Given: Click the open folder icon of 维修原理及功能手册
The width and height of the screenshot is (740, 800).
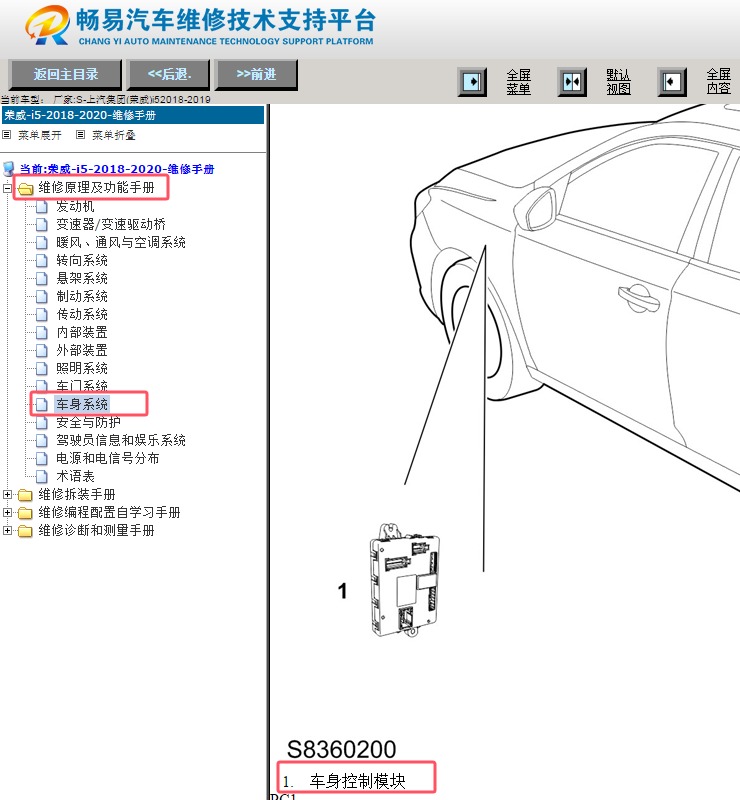Looking at the screenshot, I should (x=24, y=189).
